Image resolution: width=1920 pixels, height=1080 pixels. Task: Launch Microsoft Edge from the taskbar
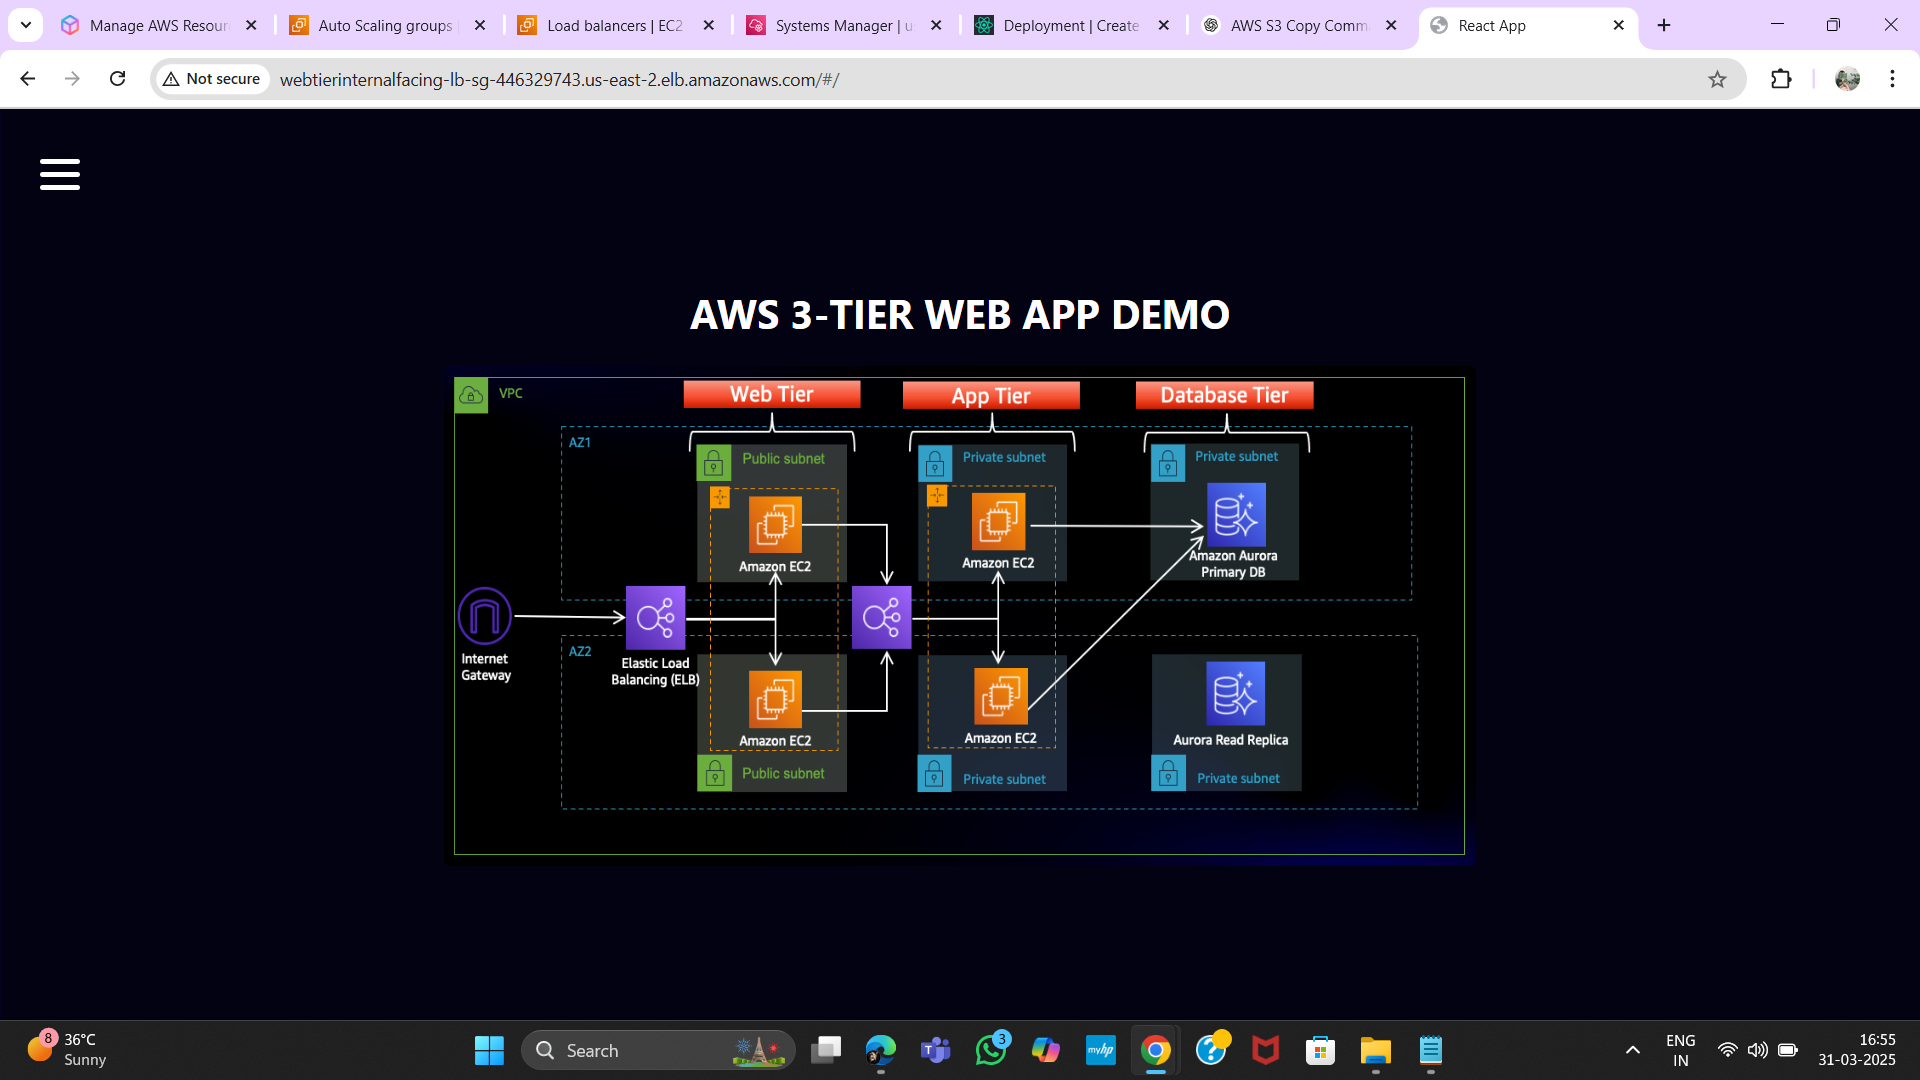(x=881, y=1050)
